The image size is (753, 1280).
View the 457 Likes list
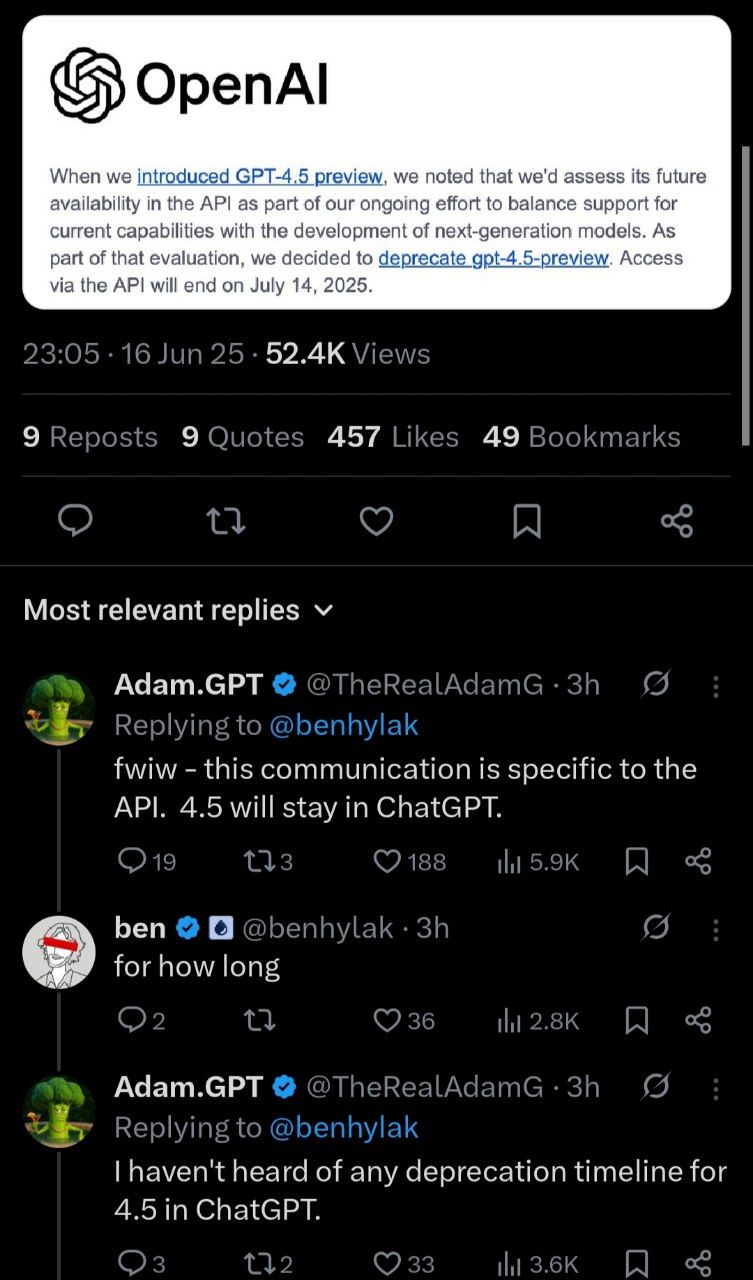click(x=393, y=437)
